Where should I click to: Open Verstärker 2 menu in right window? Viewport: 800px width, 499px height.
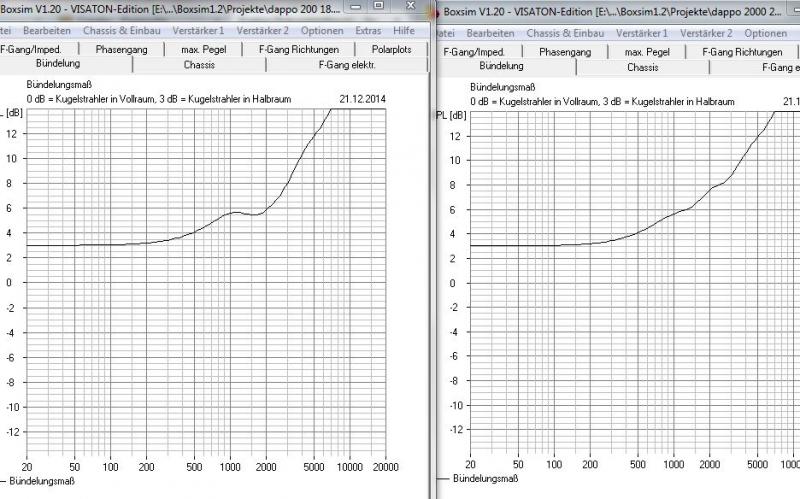(706, 33)
